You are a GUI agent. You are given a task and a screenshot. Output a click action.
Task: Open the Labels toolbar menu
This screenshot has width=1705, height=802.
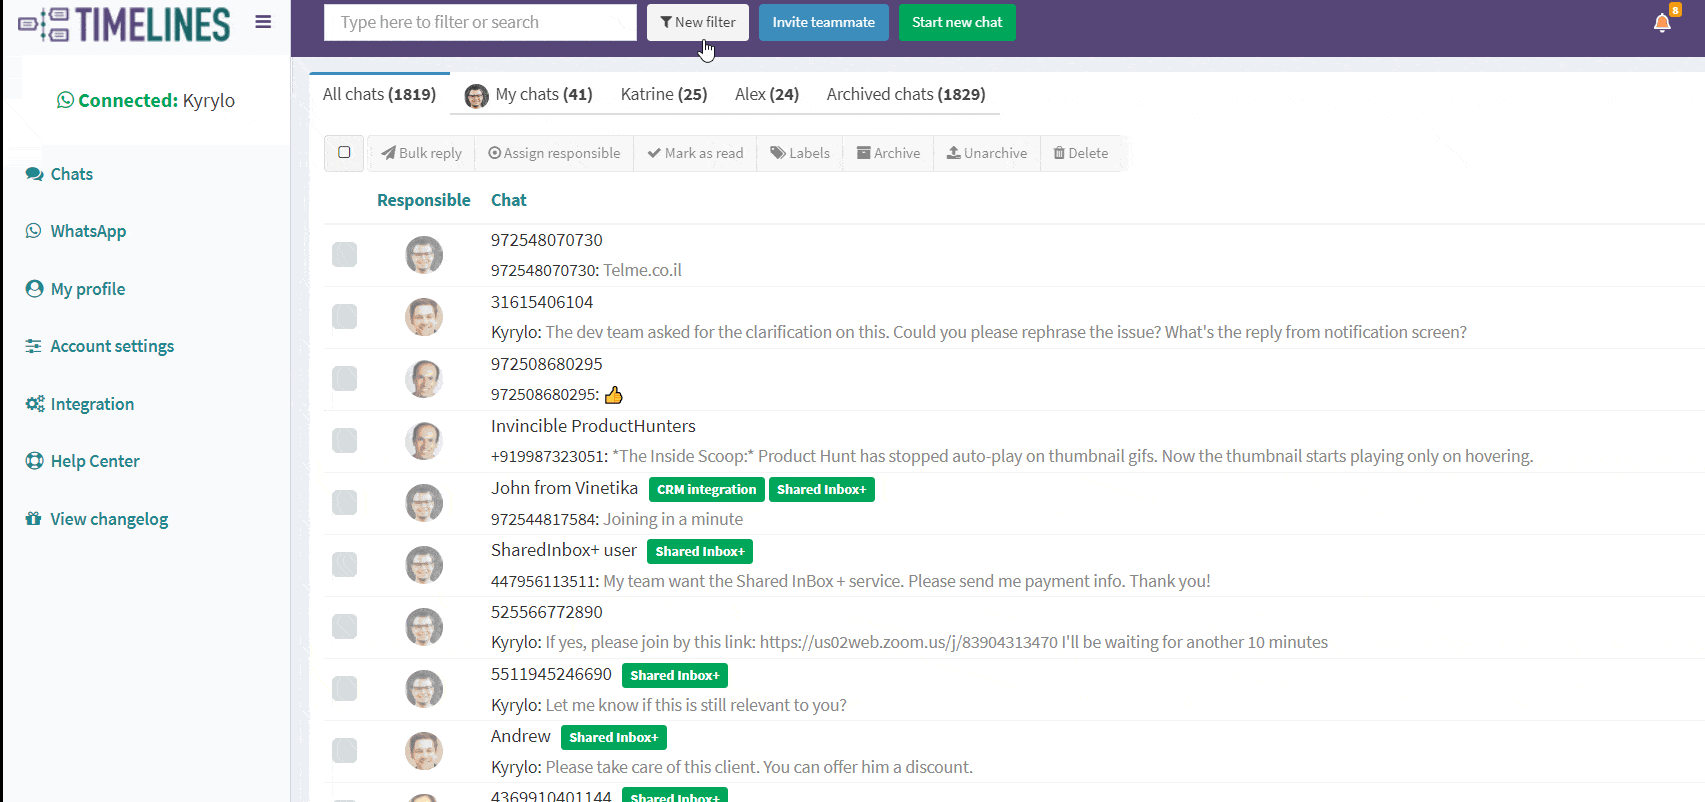point(800,153)
